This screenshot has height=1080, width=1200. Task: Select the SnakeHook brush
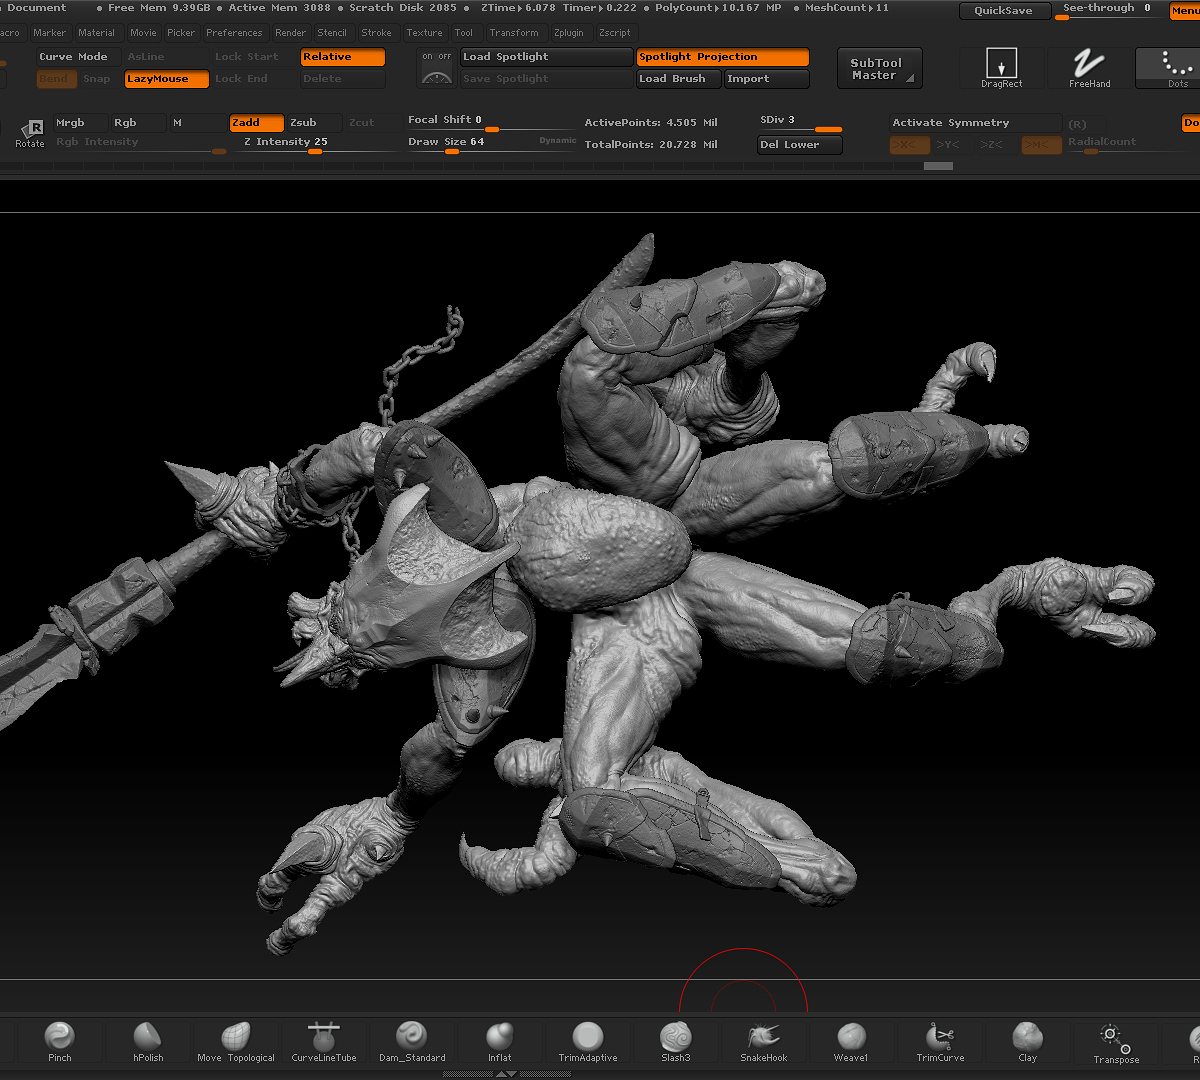[764, 1041]
